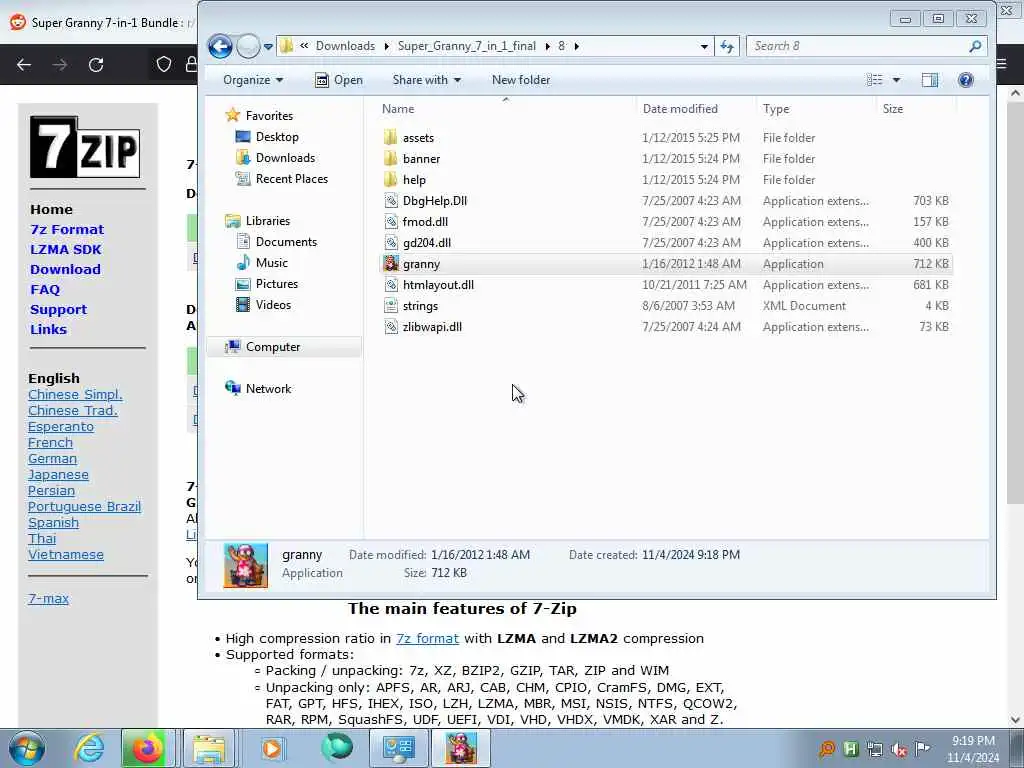Select the htmlayout.dll file icon

click(x=391, y=285)
